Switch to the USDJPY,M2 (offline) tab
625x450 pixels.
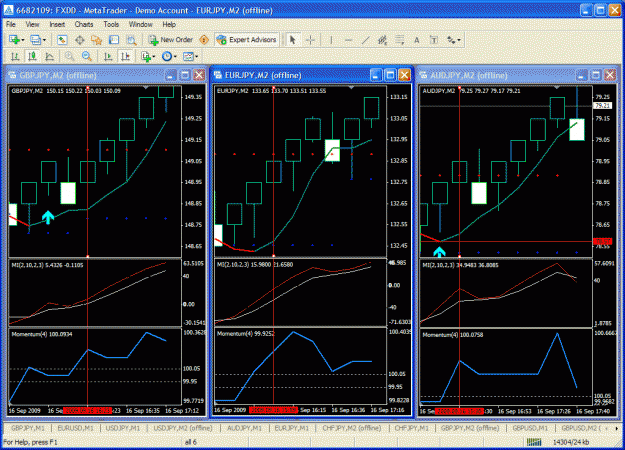(183, 428)
